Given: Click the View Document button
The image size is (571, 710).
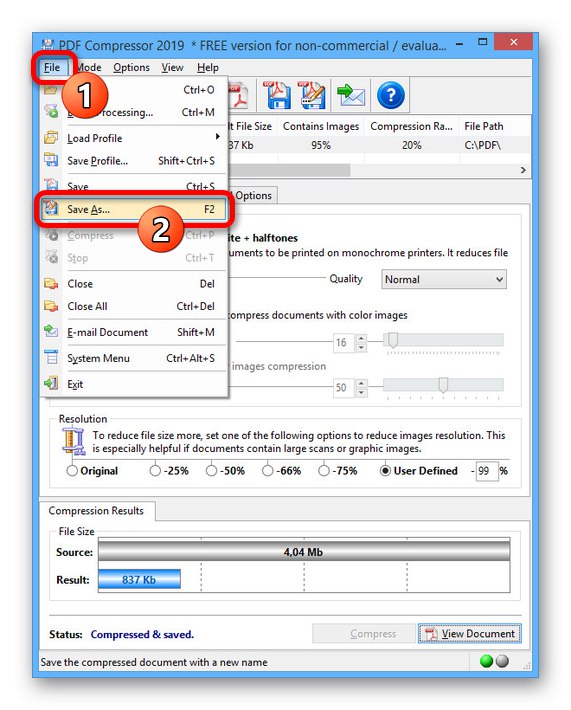Looking at the screenshot, I should [470, 634].
